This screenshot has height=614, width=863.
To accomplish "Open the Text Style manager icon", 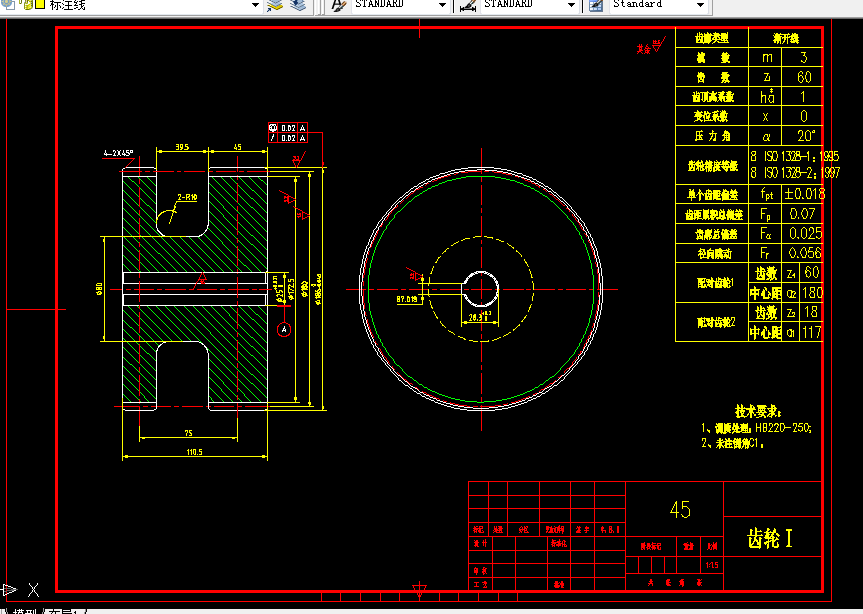I will (x=339, y=5).
